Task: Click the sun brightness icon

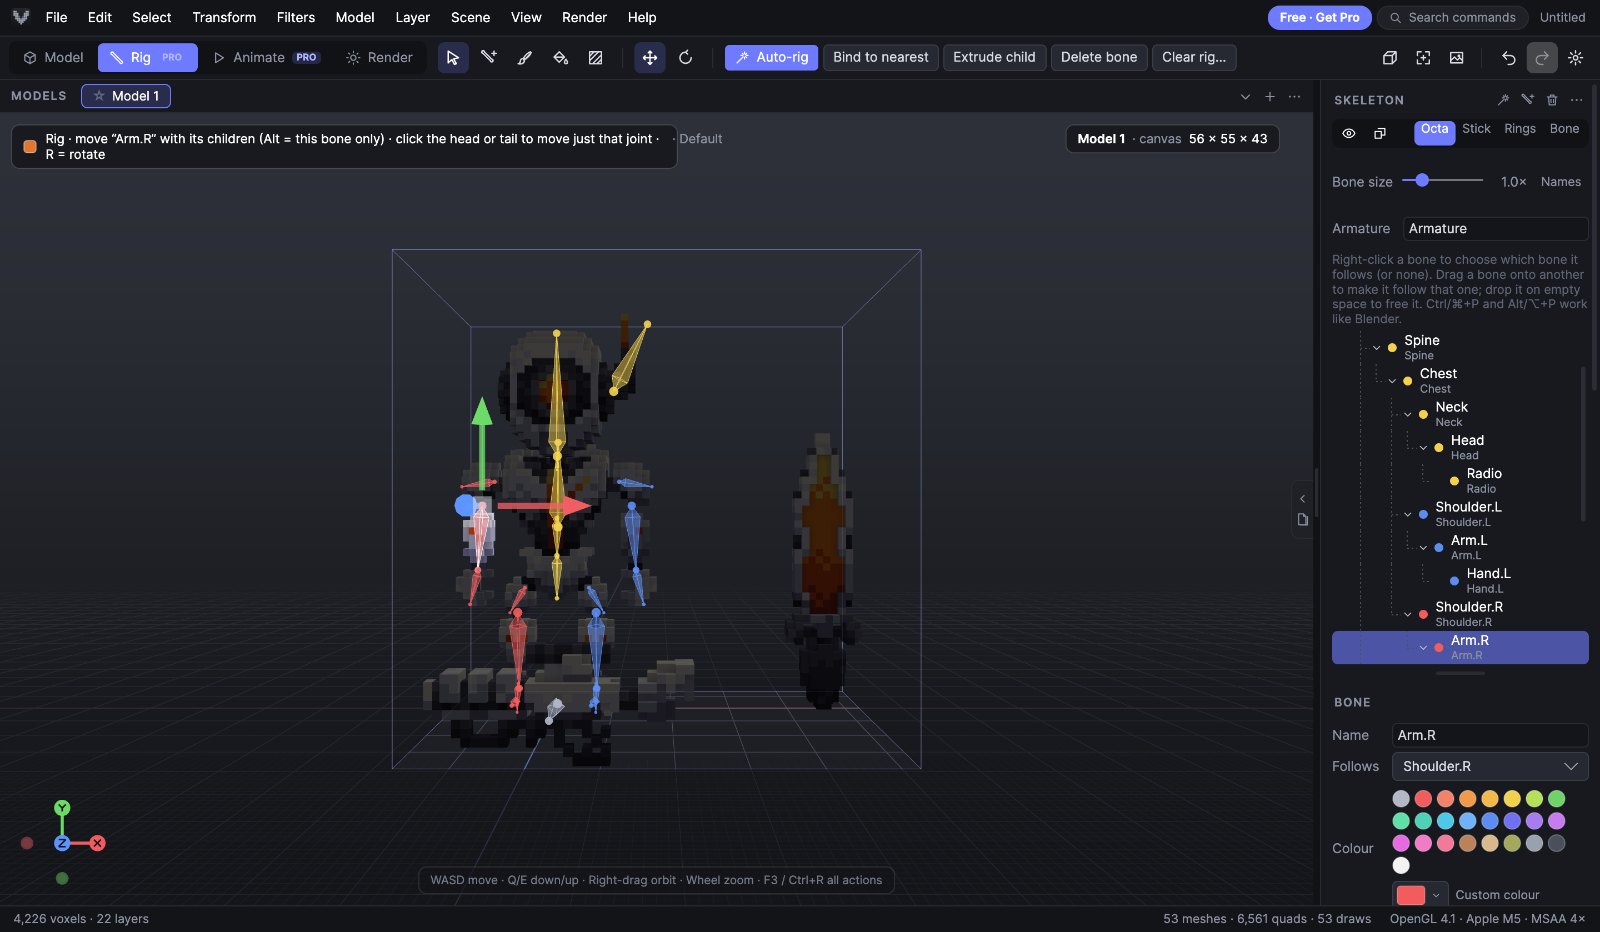Action: [x=1575, y=58]
